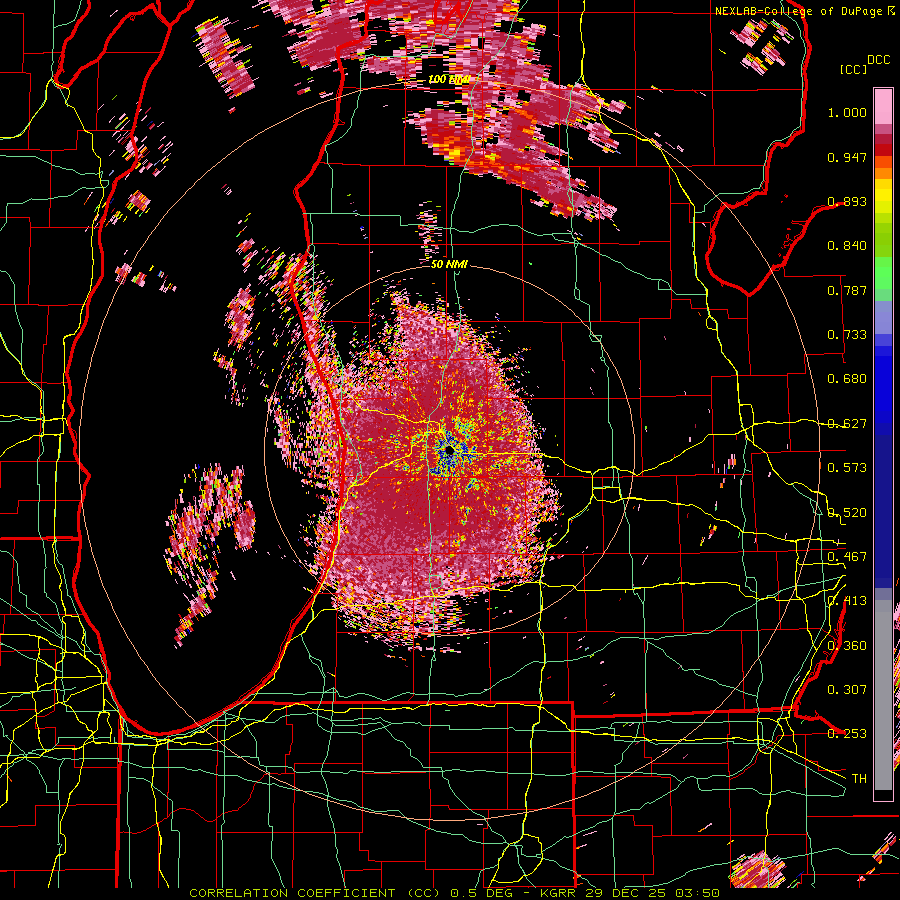
Task: Click the TH label under the scale
Action: click(x=859, y=779)
